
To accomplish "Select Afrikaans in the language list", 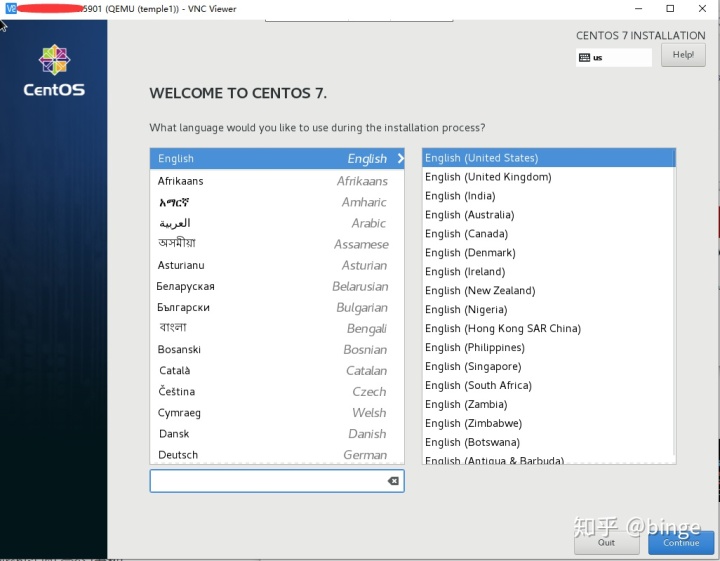I will click(x=277, y=181).
